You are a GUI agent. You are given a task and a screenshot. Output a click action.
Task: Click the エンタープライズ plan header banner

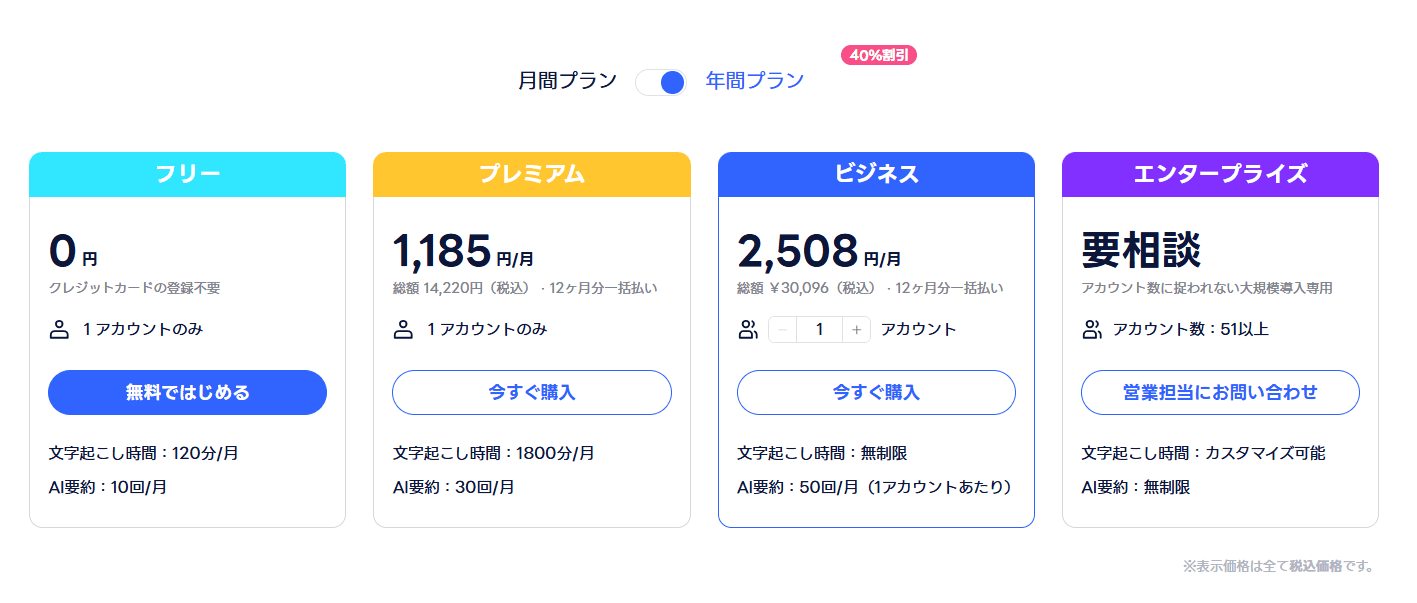(x=1220, y=175)
